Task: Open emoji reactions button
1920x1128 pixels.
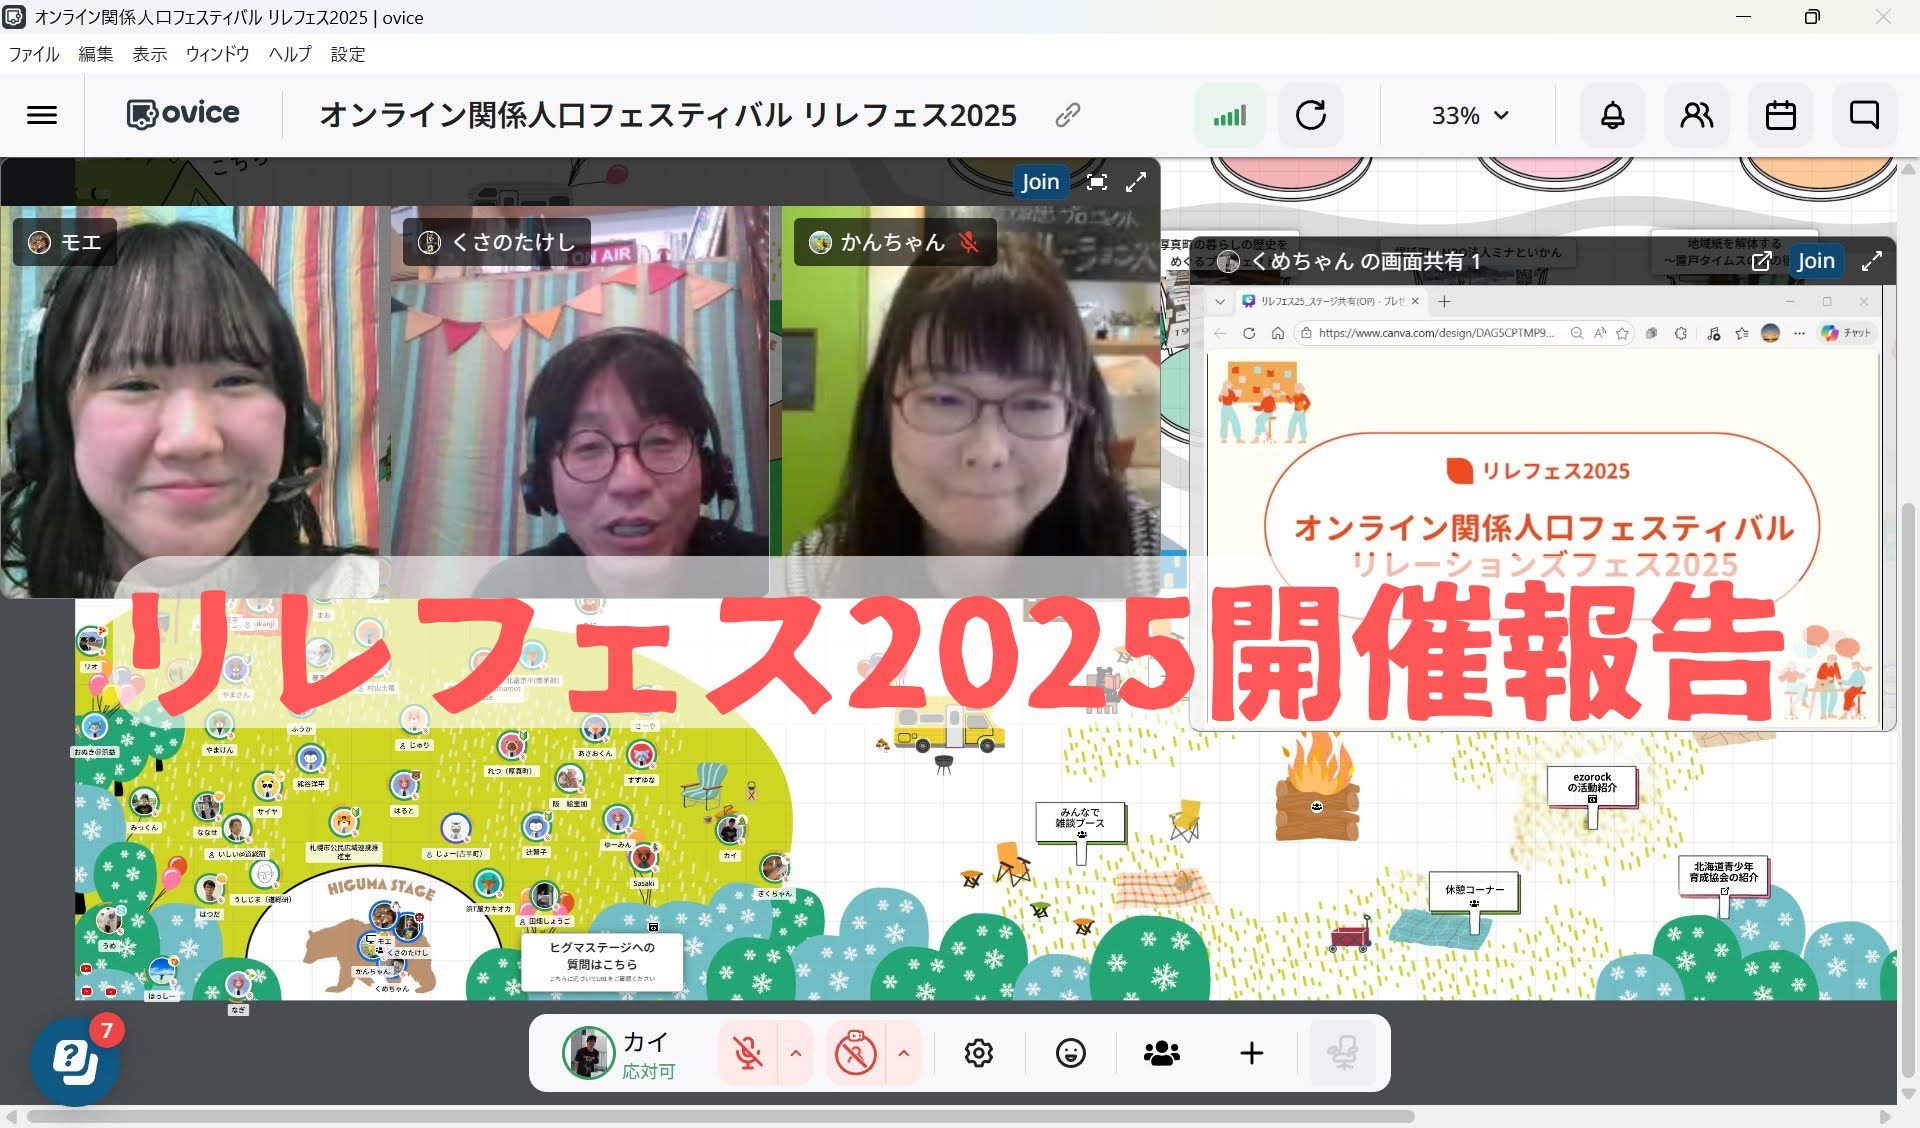Action: 1070,1053
